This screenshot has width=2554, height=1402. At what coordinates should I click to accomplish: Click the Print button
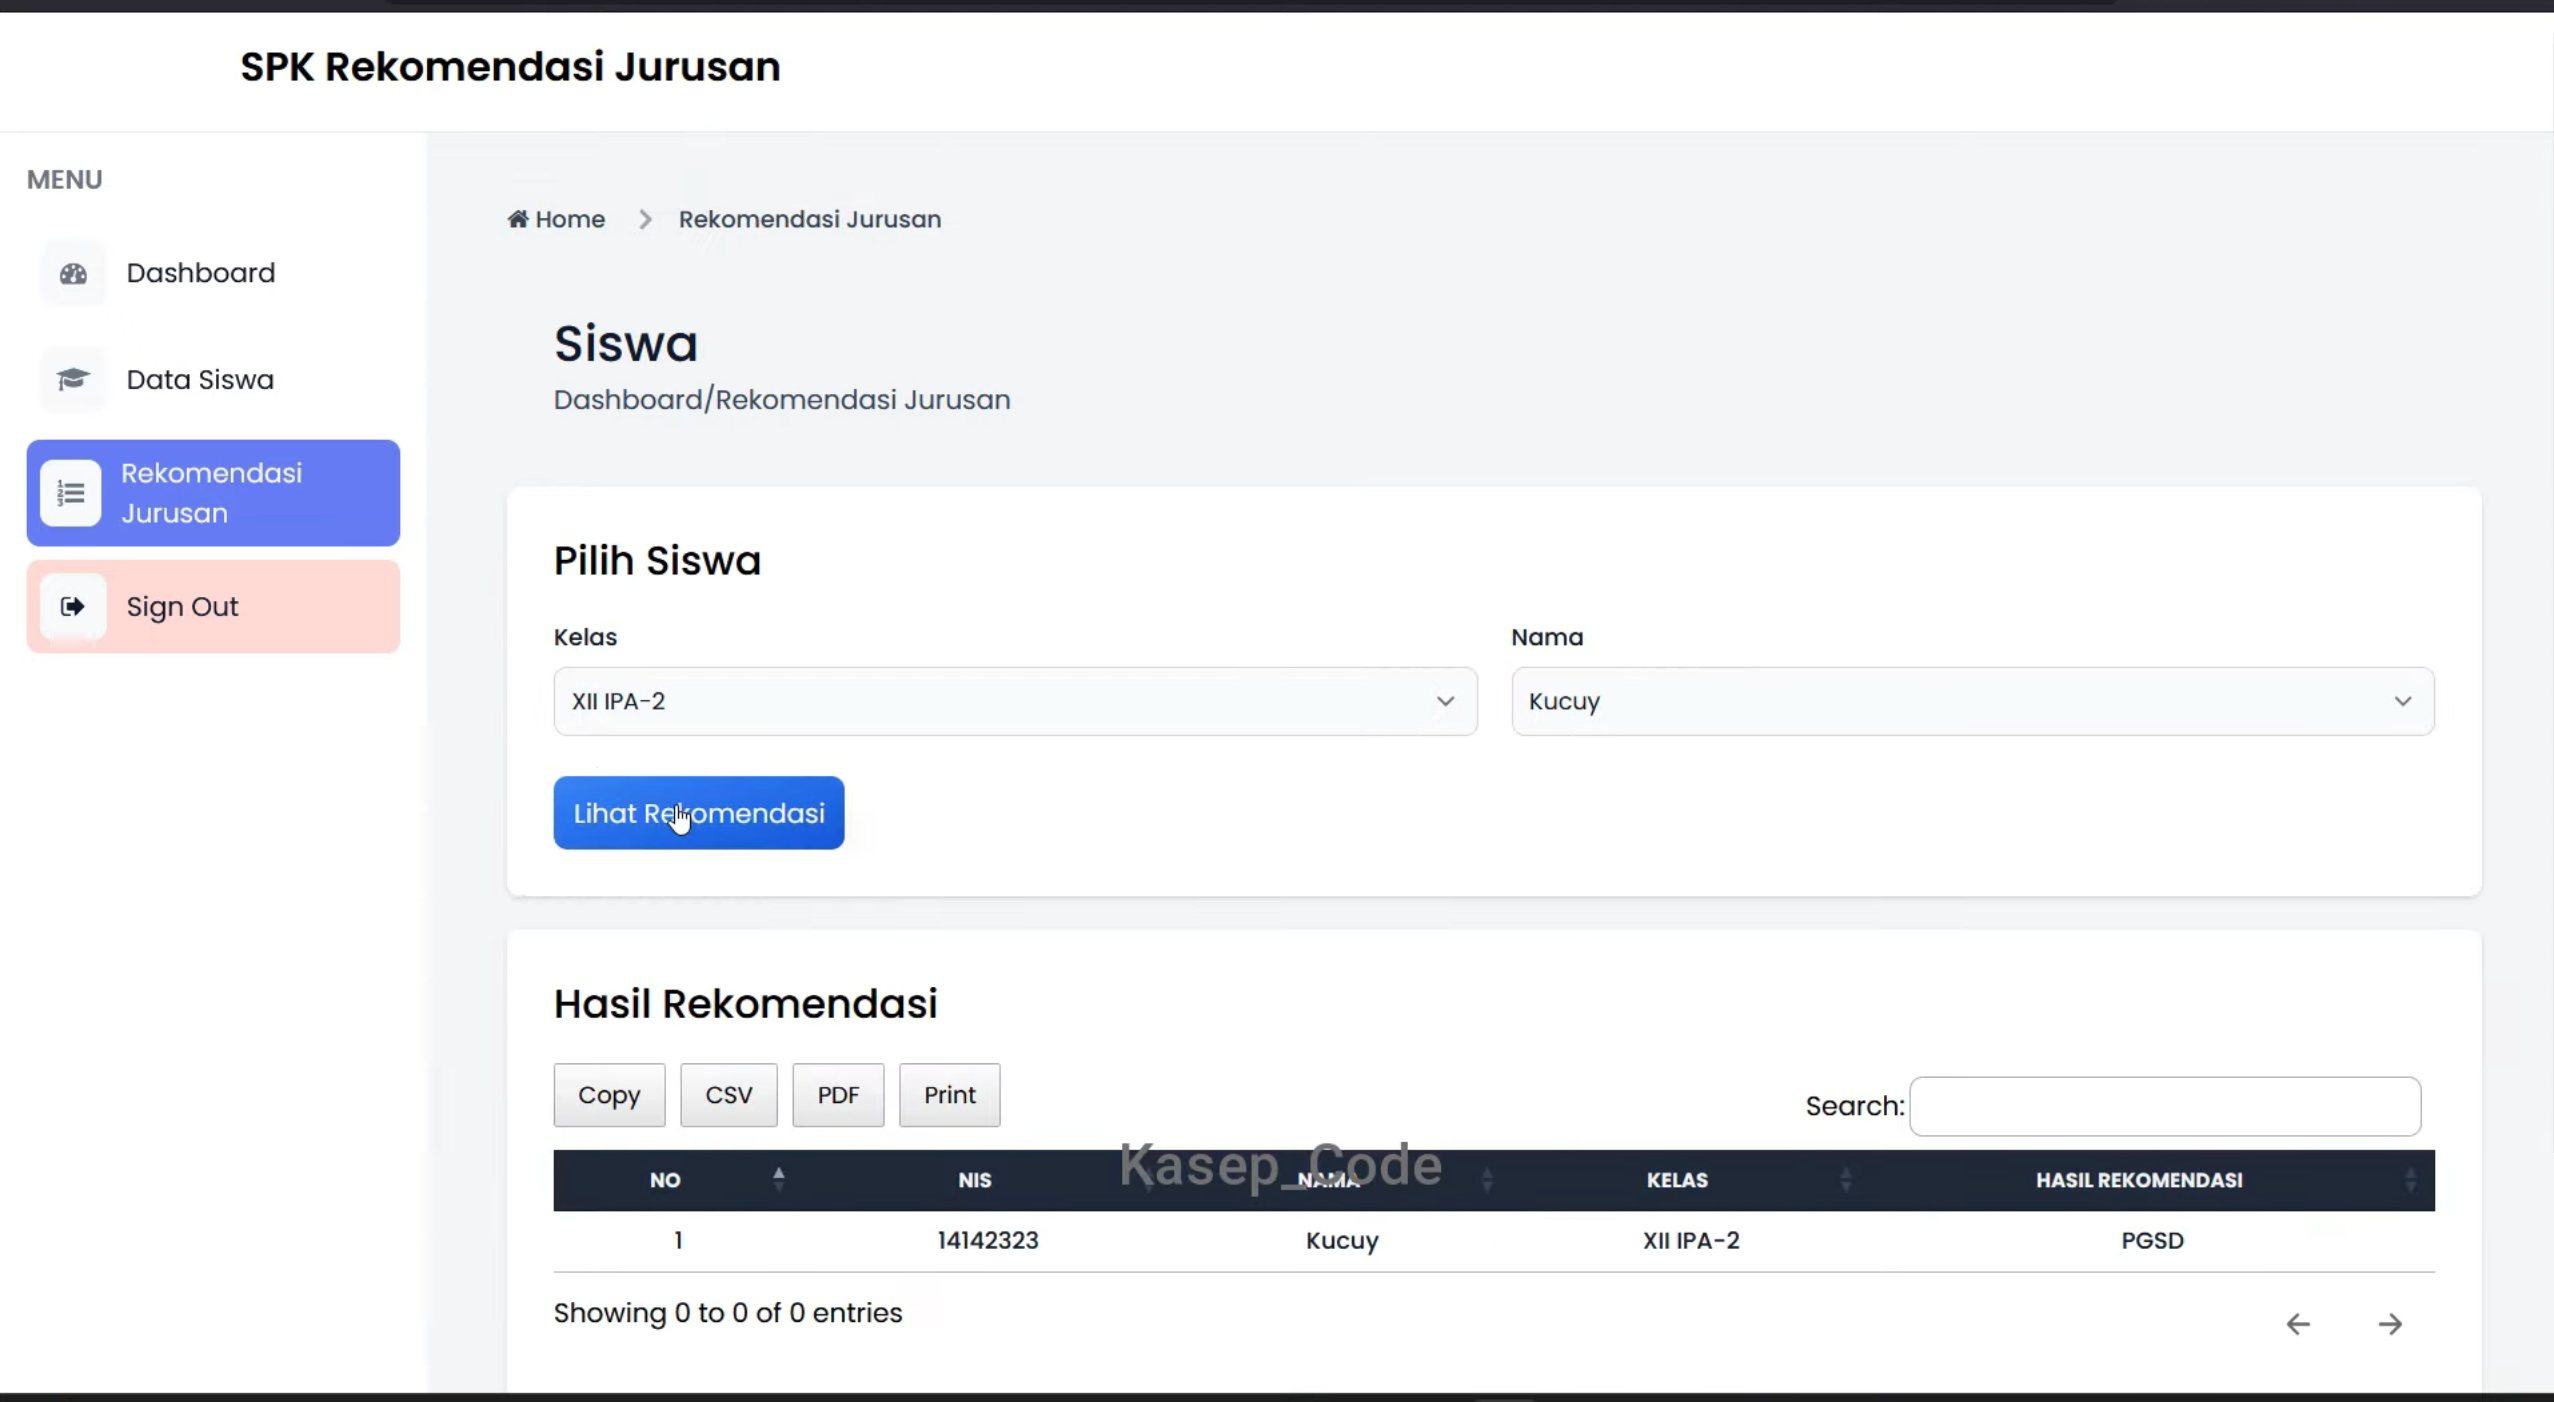coord(949,1095)
